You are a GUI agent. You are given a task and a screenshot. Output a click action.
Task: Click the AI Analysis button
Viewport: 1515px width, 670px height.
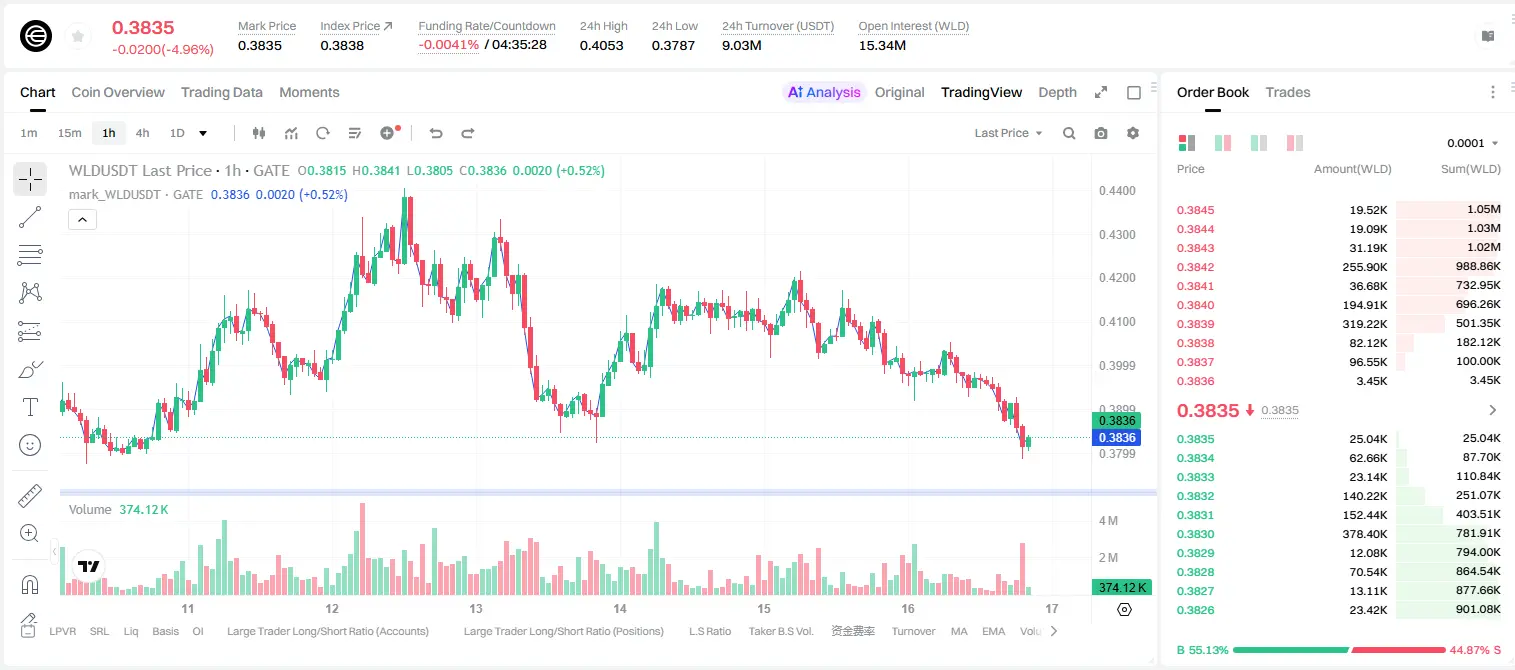(823, 92)
